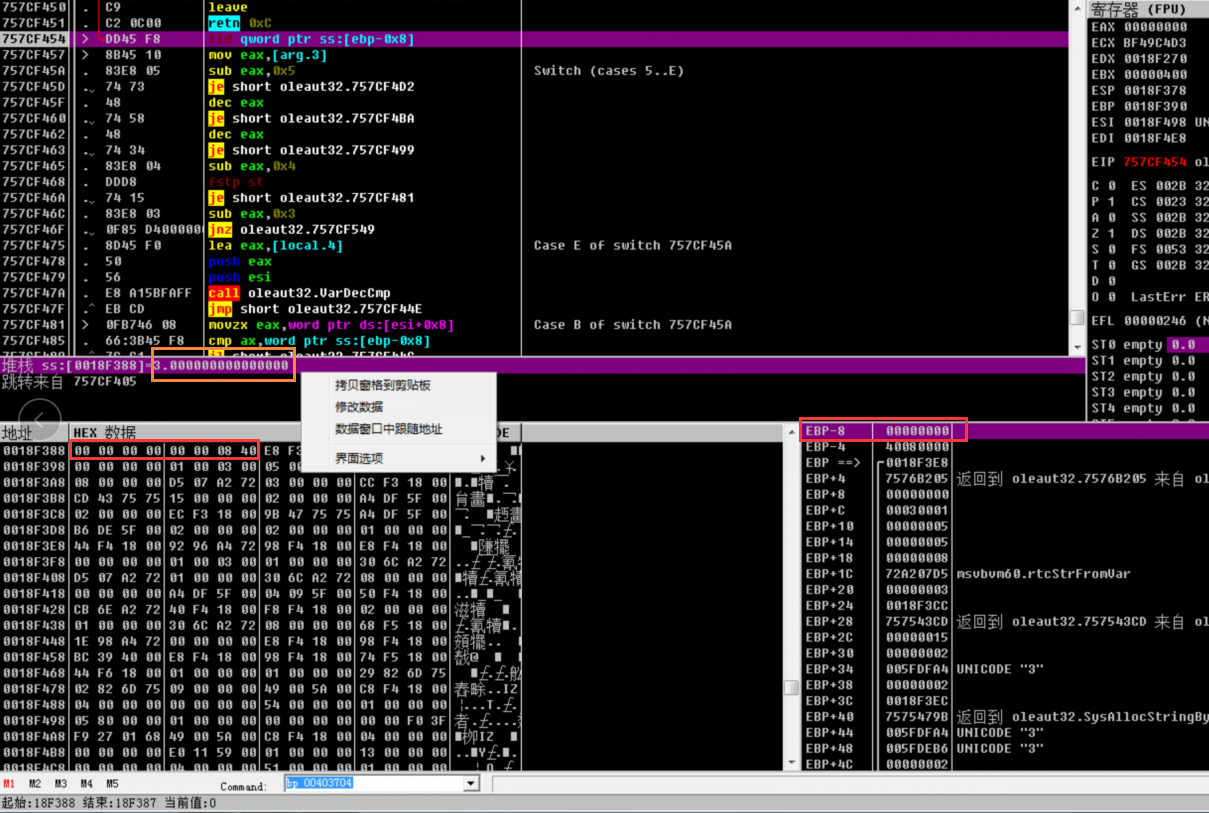Screen dimensions: 1209x813
Task: Select the msvbvm60.rtcStrFromVar stack row
Action: pos(1004,574)
